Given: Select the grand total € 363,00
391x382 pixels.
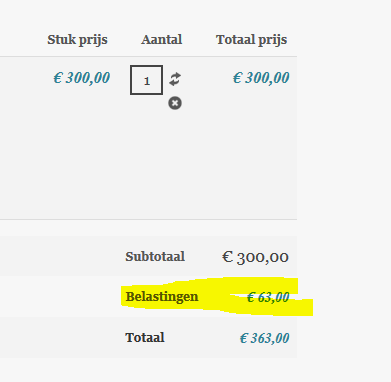Looking at the screenshot, I should 265,338.
